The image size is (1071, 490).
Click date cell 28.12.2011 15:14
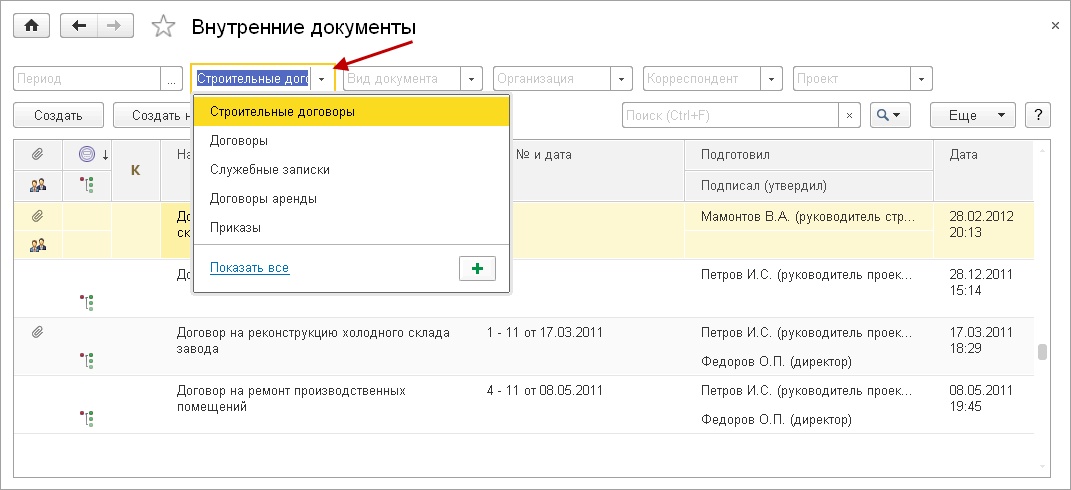pyautogui.click(x=982, y=282)
